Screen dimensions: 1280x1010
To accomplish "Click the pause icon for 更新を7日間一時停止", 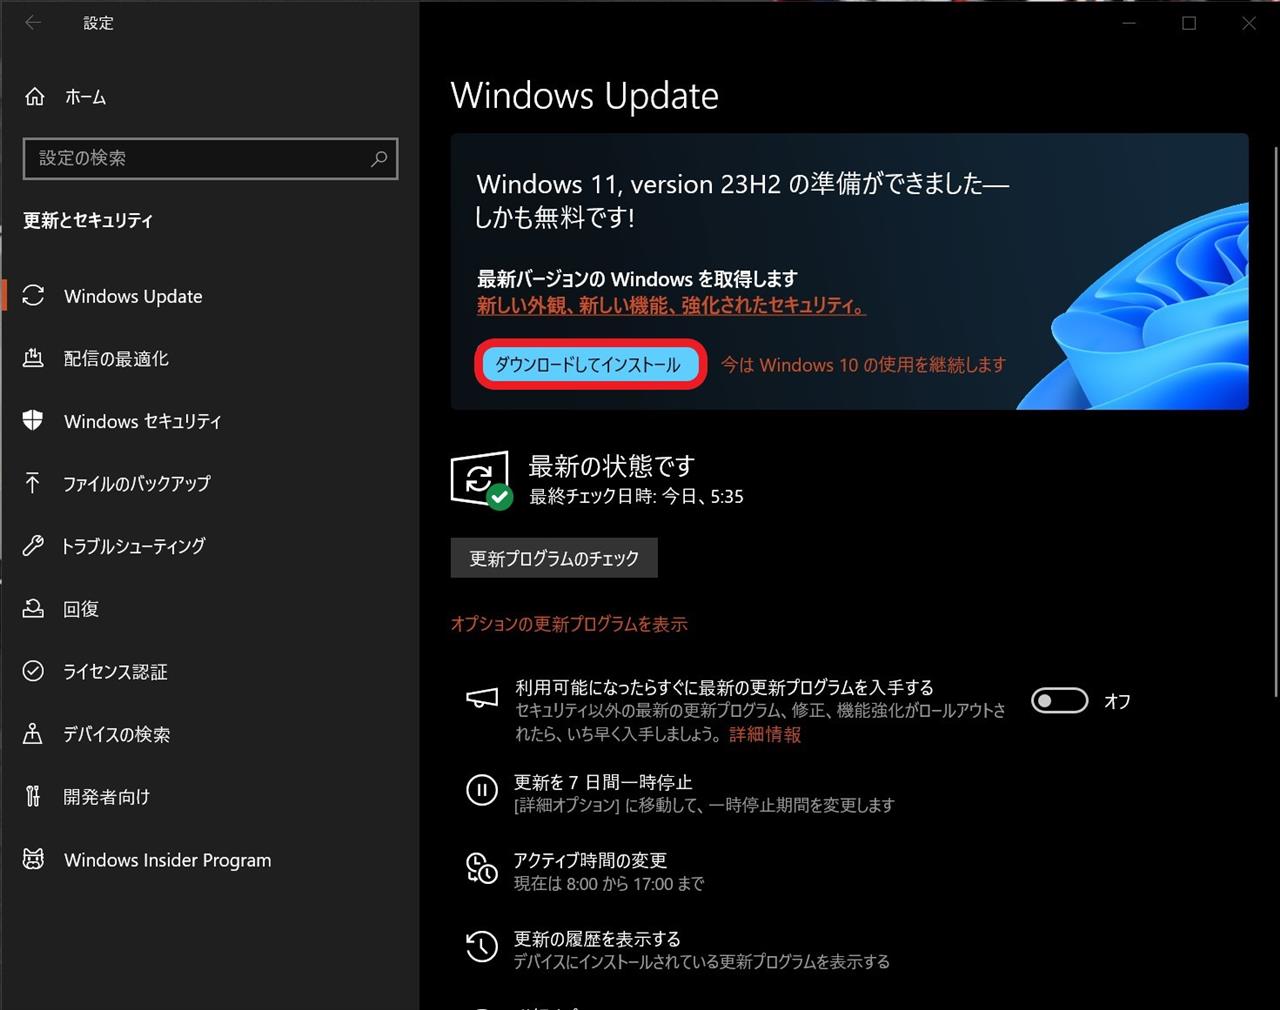I will 482,791.
